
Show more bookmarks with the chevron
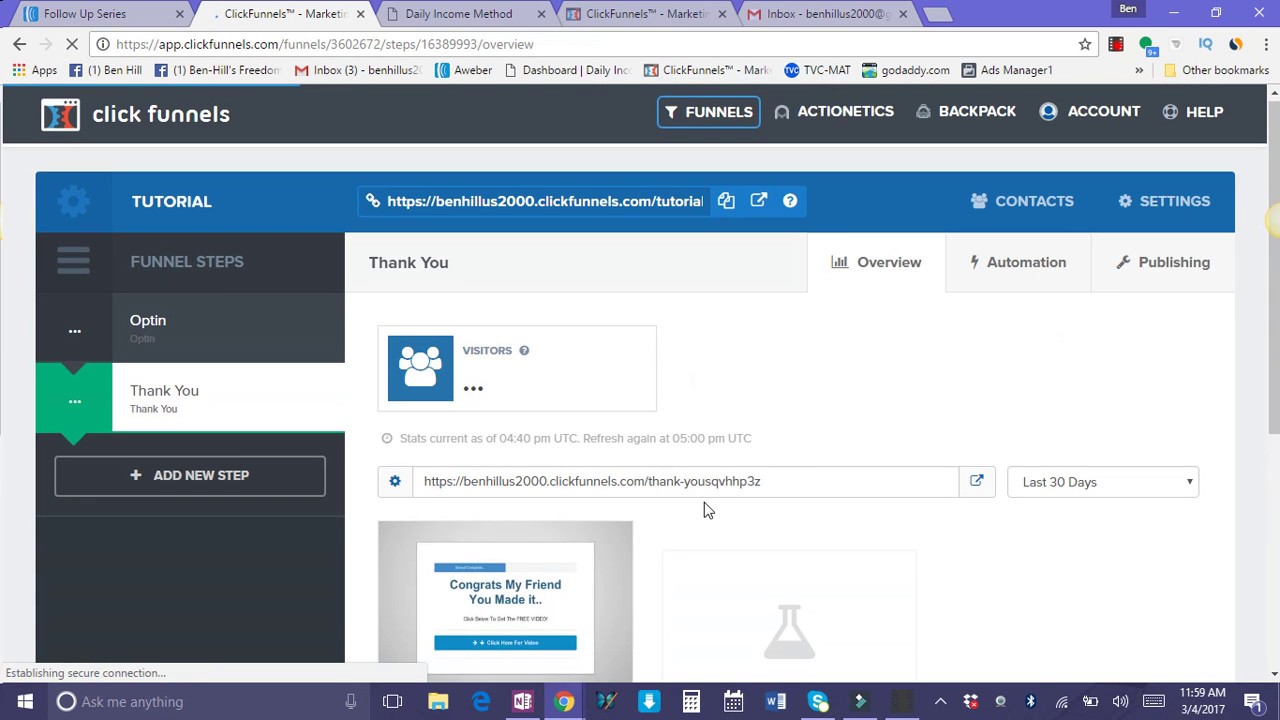pos(1139,70)
